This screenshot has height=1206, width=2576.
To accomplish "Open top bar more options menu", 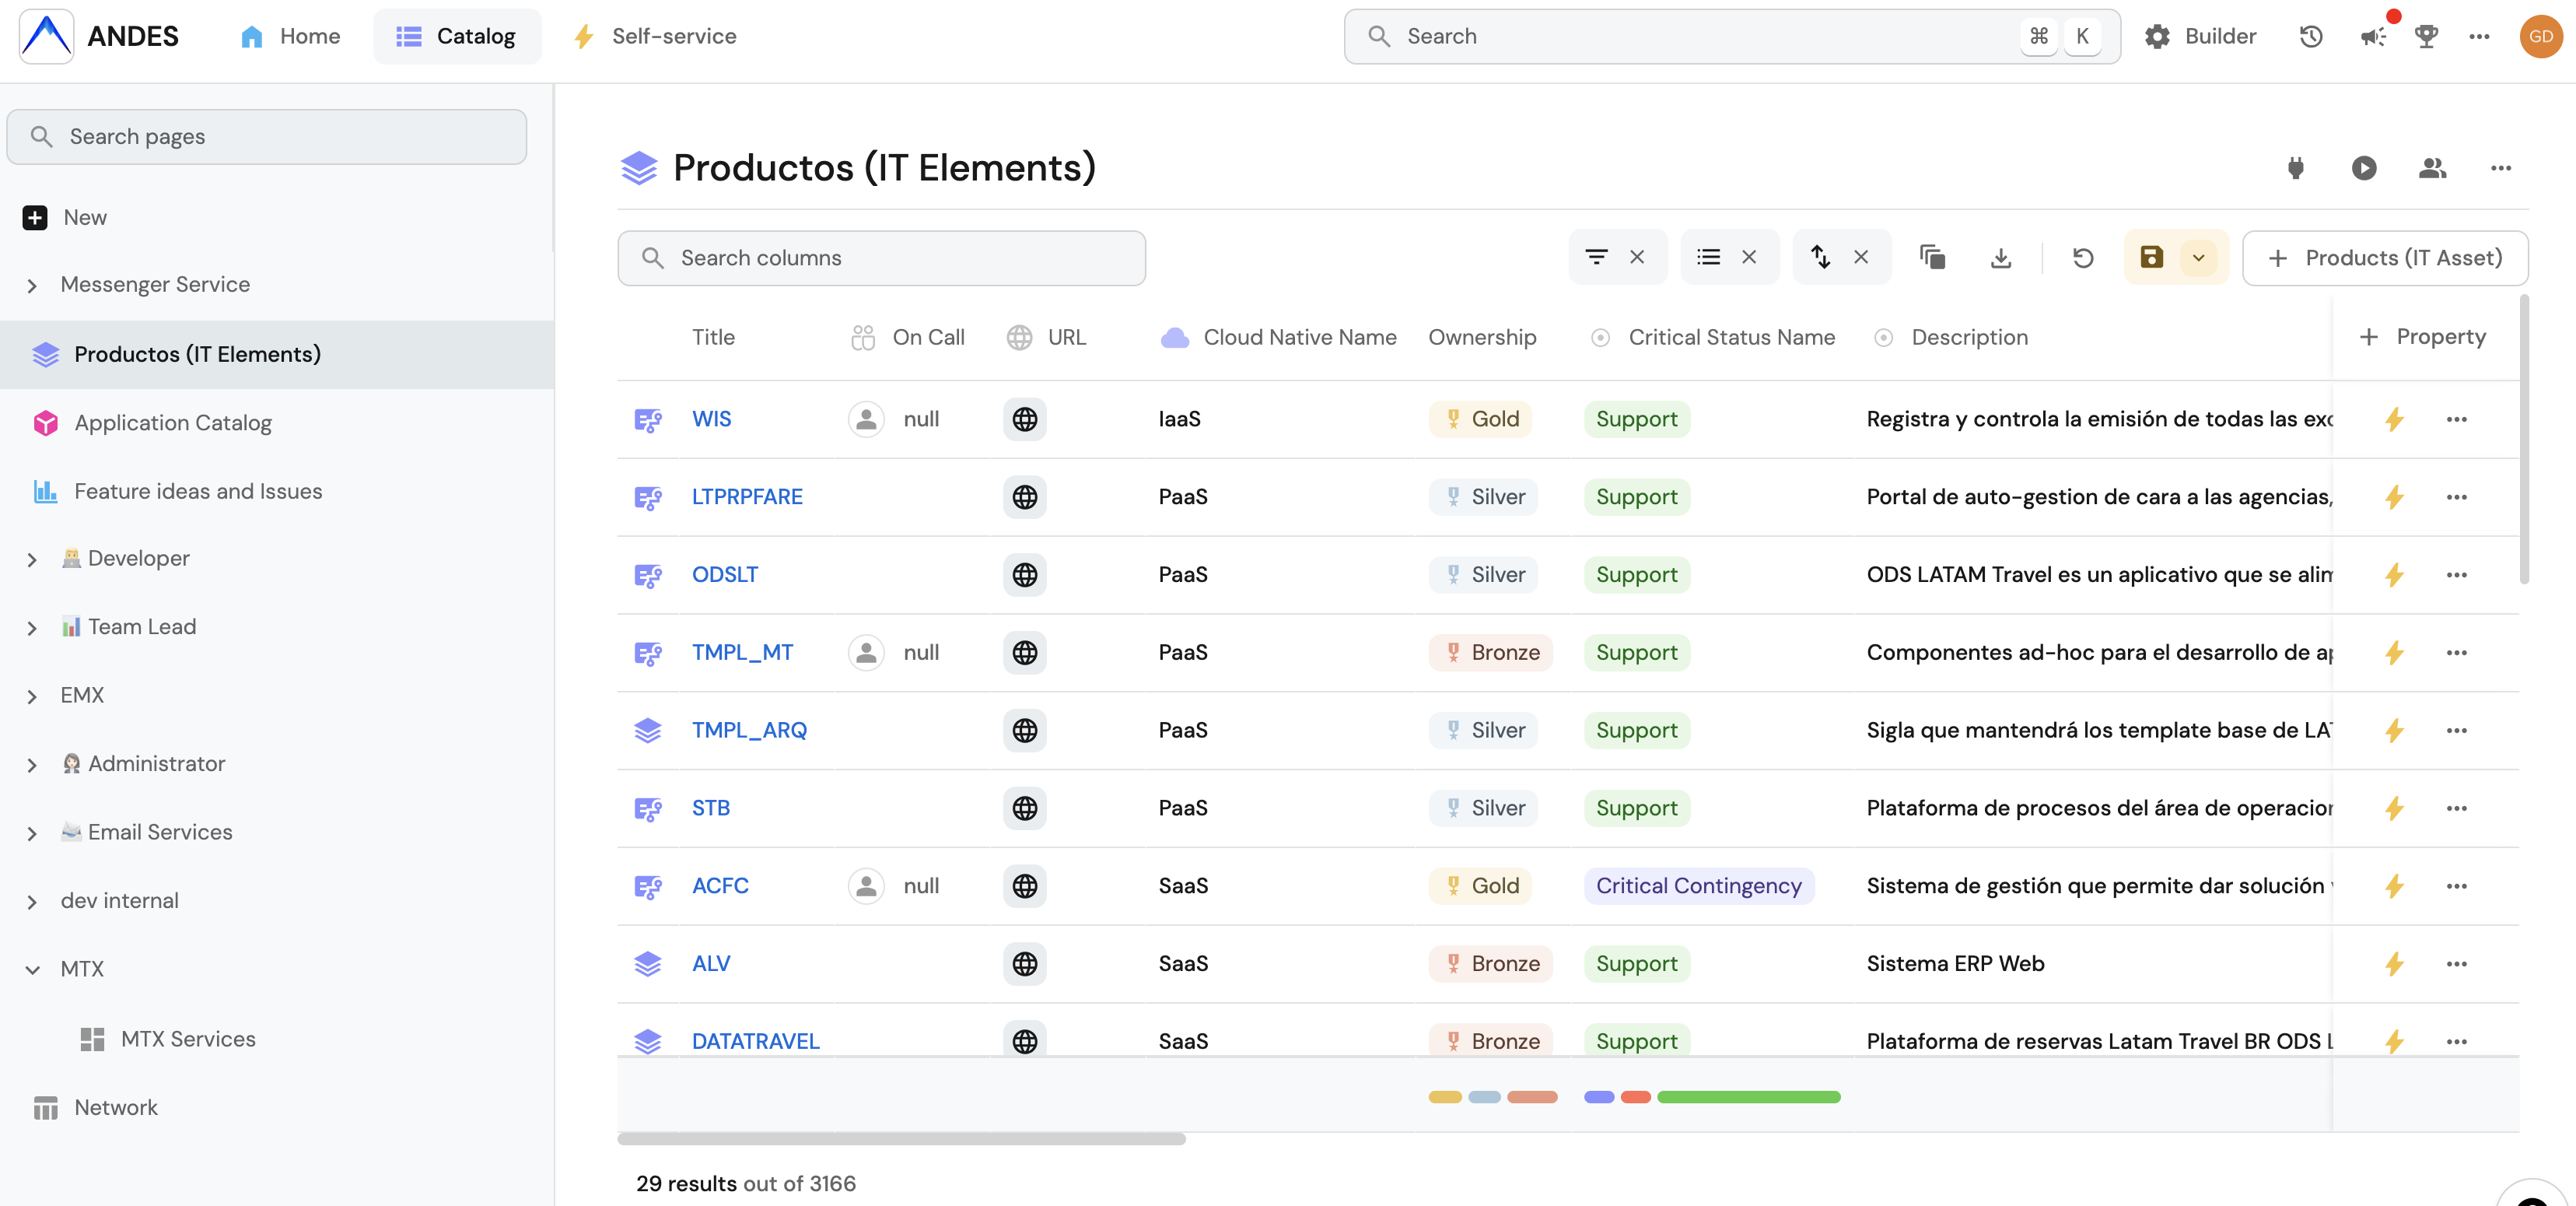I will point(2479,37).
